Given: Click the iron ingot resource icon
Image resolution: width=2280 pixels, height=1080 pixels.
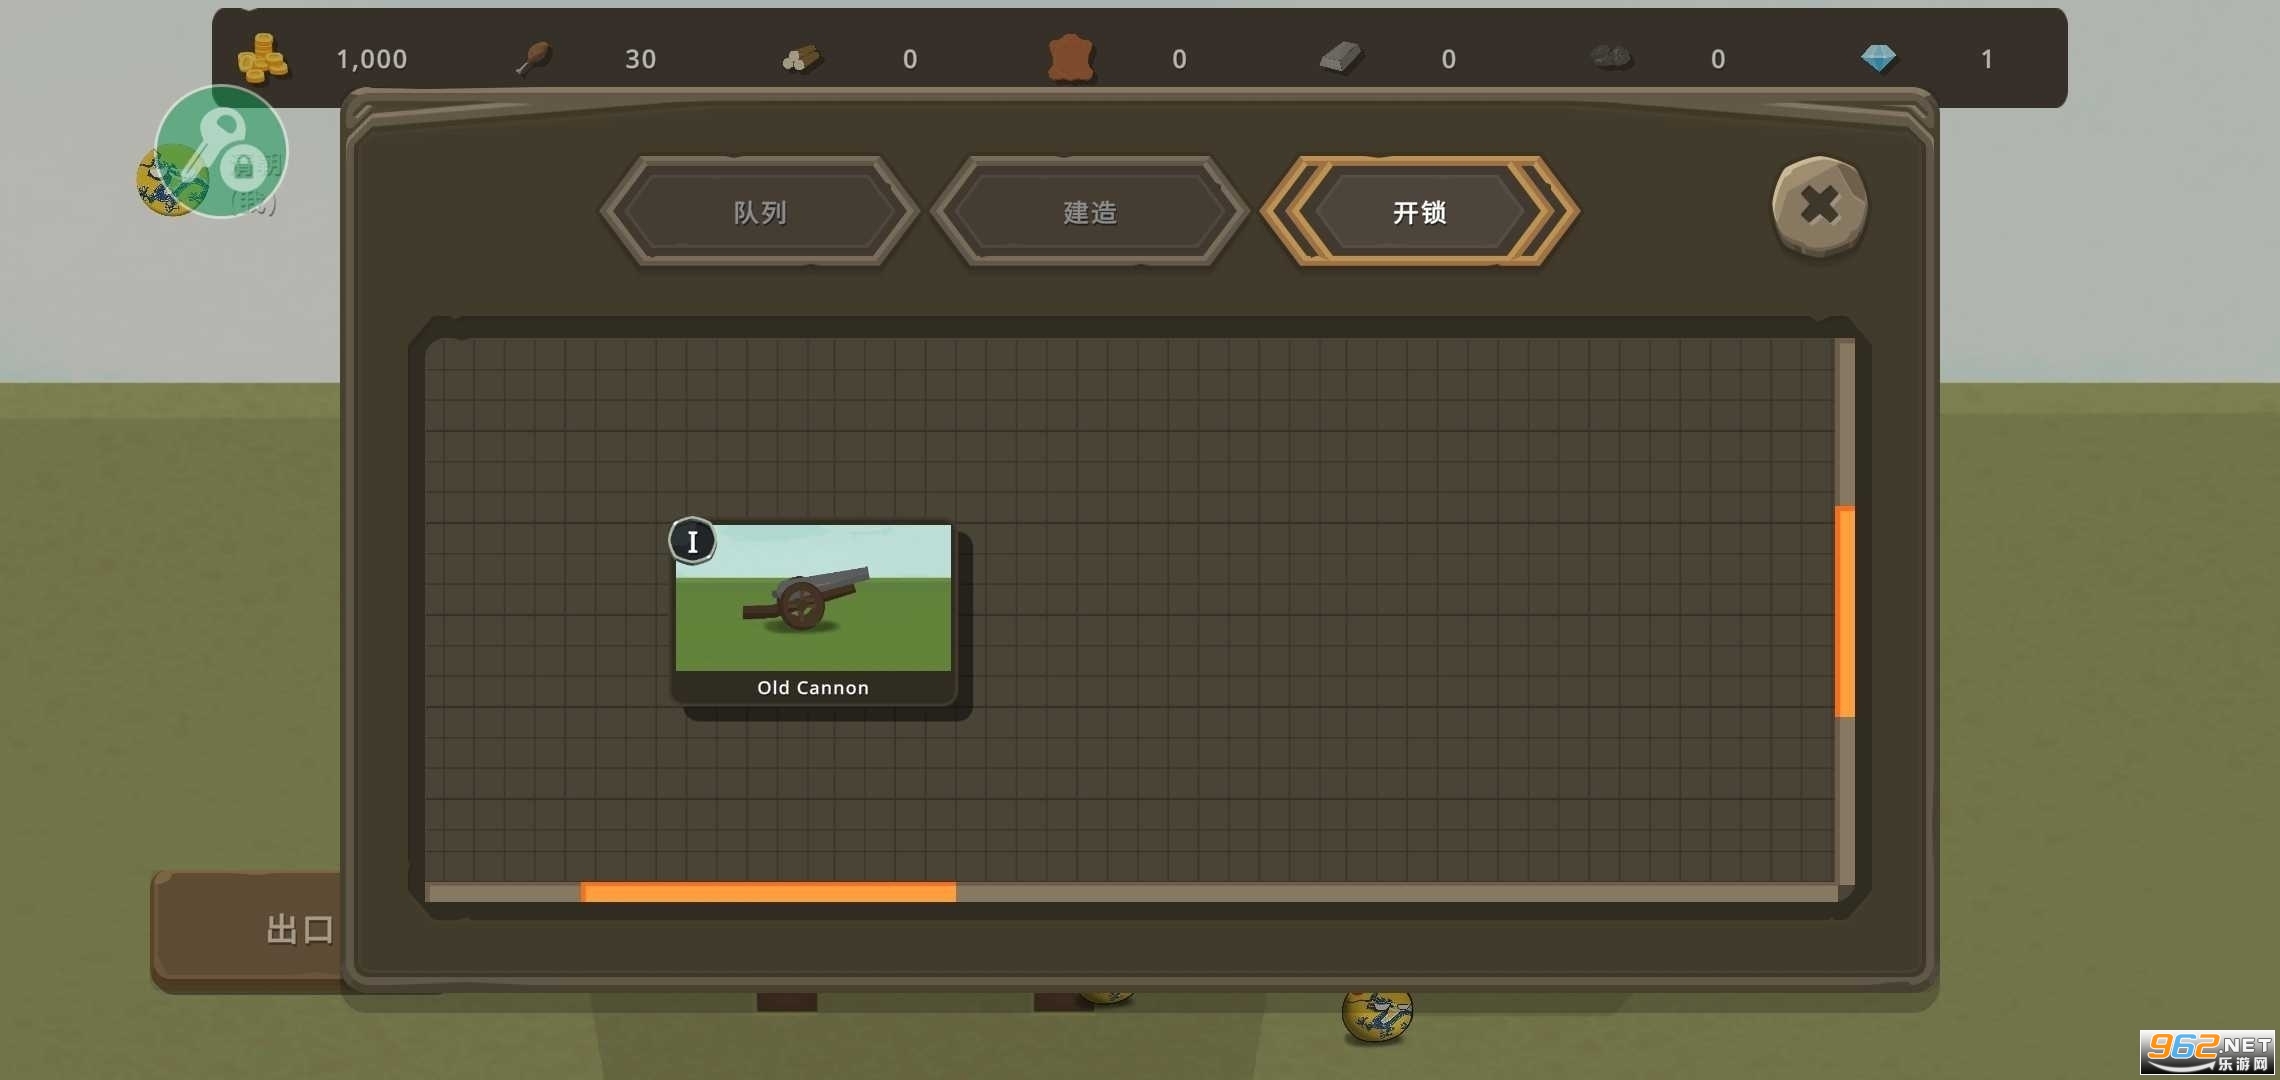Looking at the screenshot, I should 1341,58.
